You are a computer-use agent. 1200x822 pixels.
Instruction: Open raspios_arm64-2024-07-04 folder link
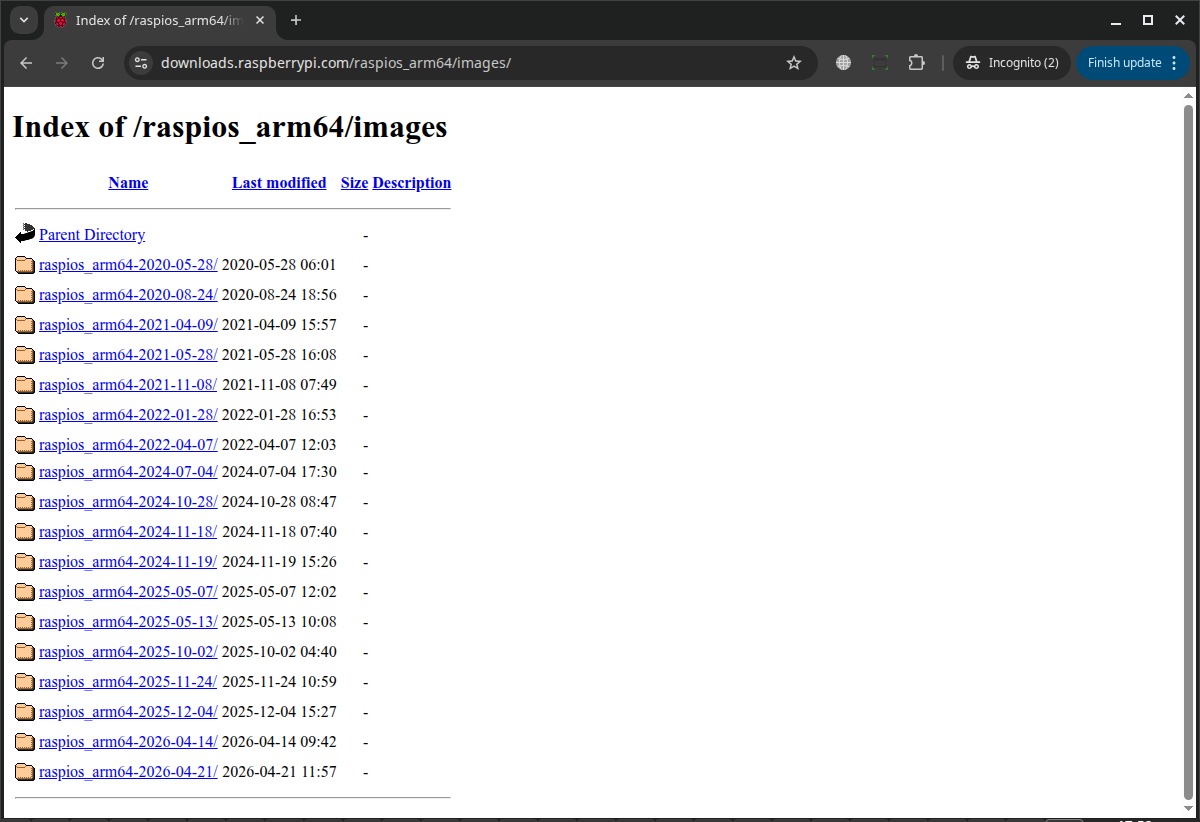128,472
